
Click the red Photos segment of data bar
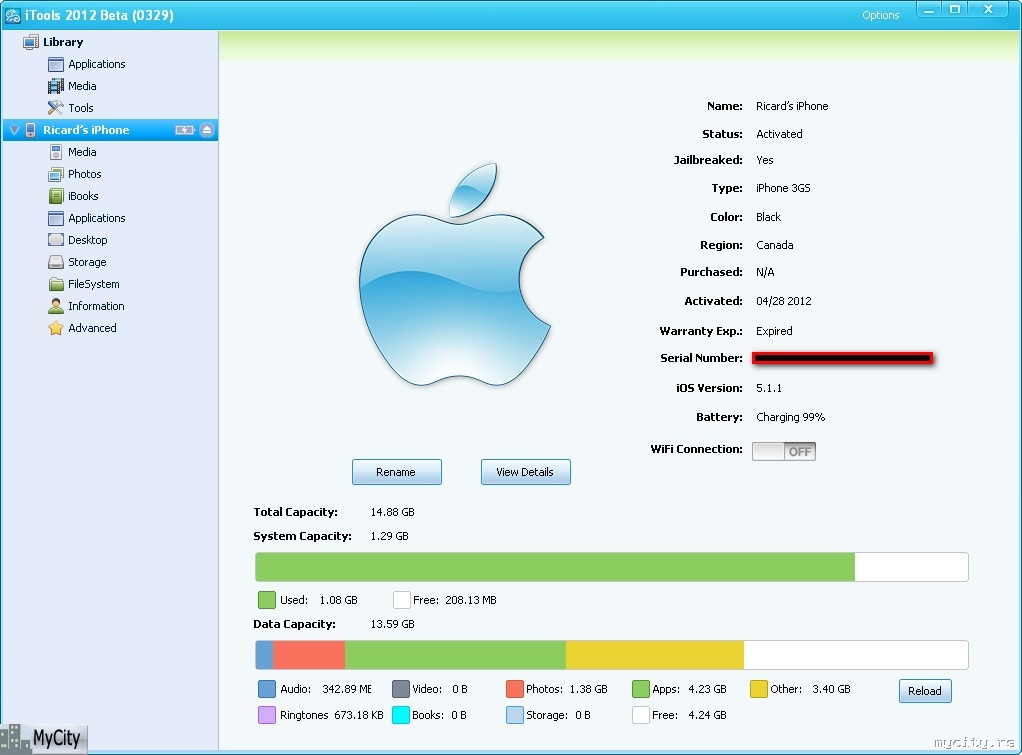309,655
